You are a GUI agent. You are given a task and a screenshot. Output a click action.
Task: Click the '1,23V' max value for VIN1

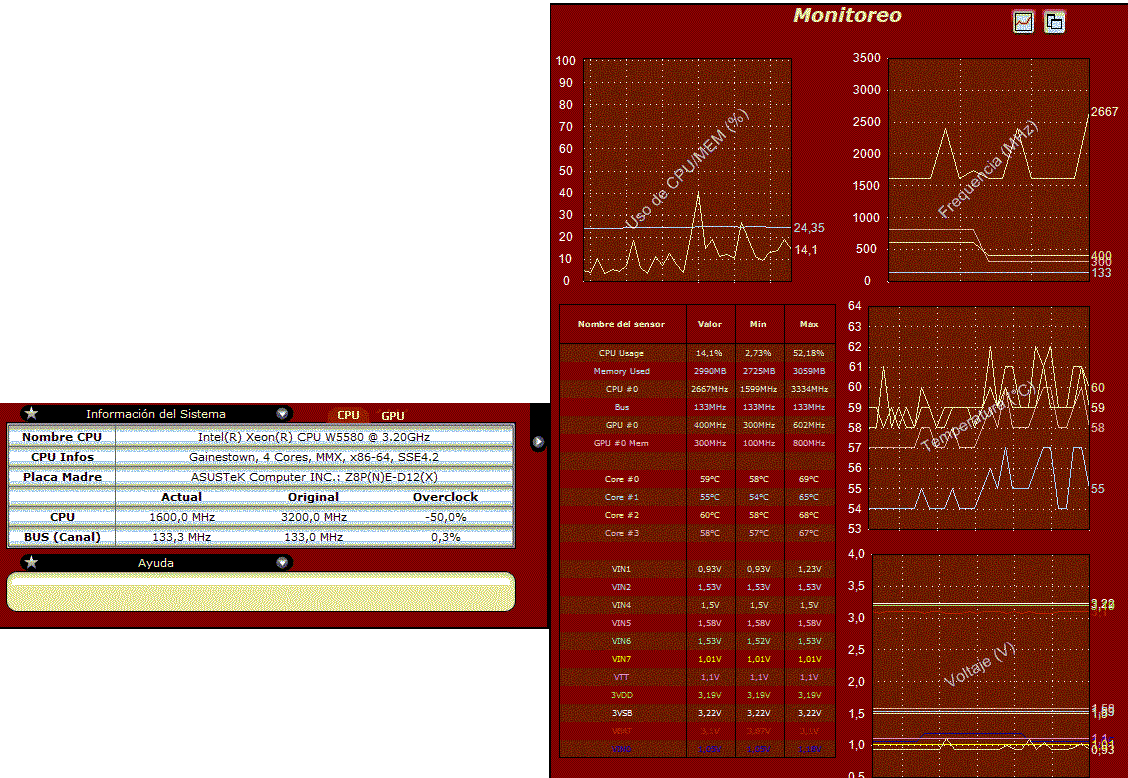[809, 569]
